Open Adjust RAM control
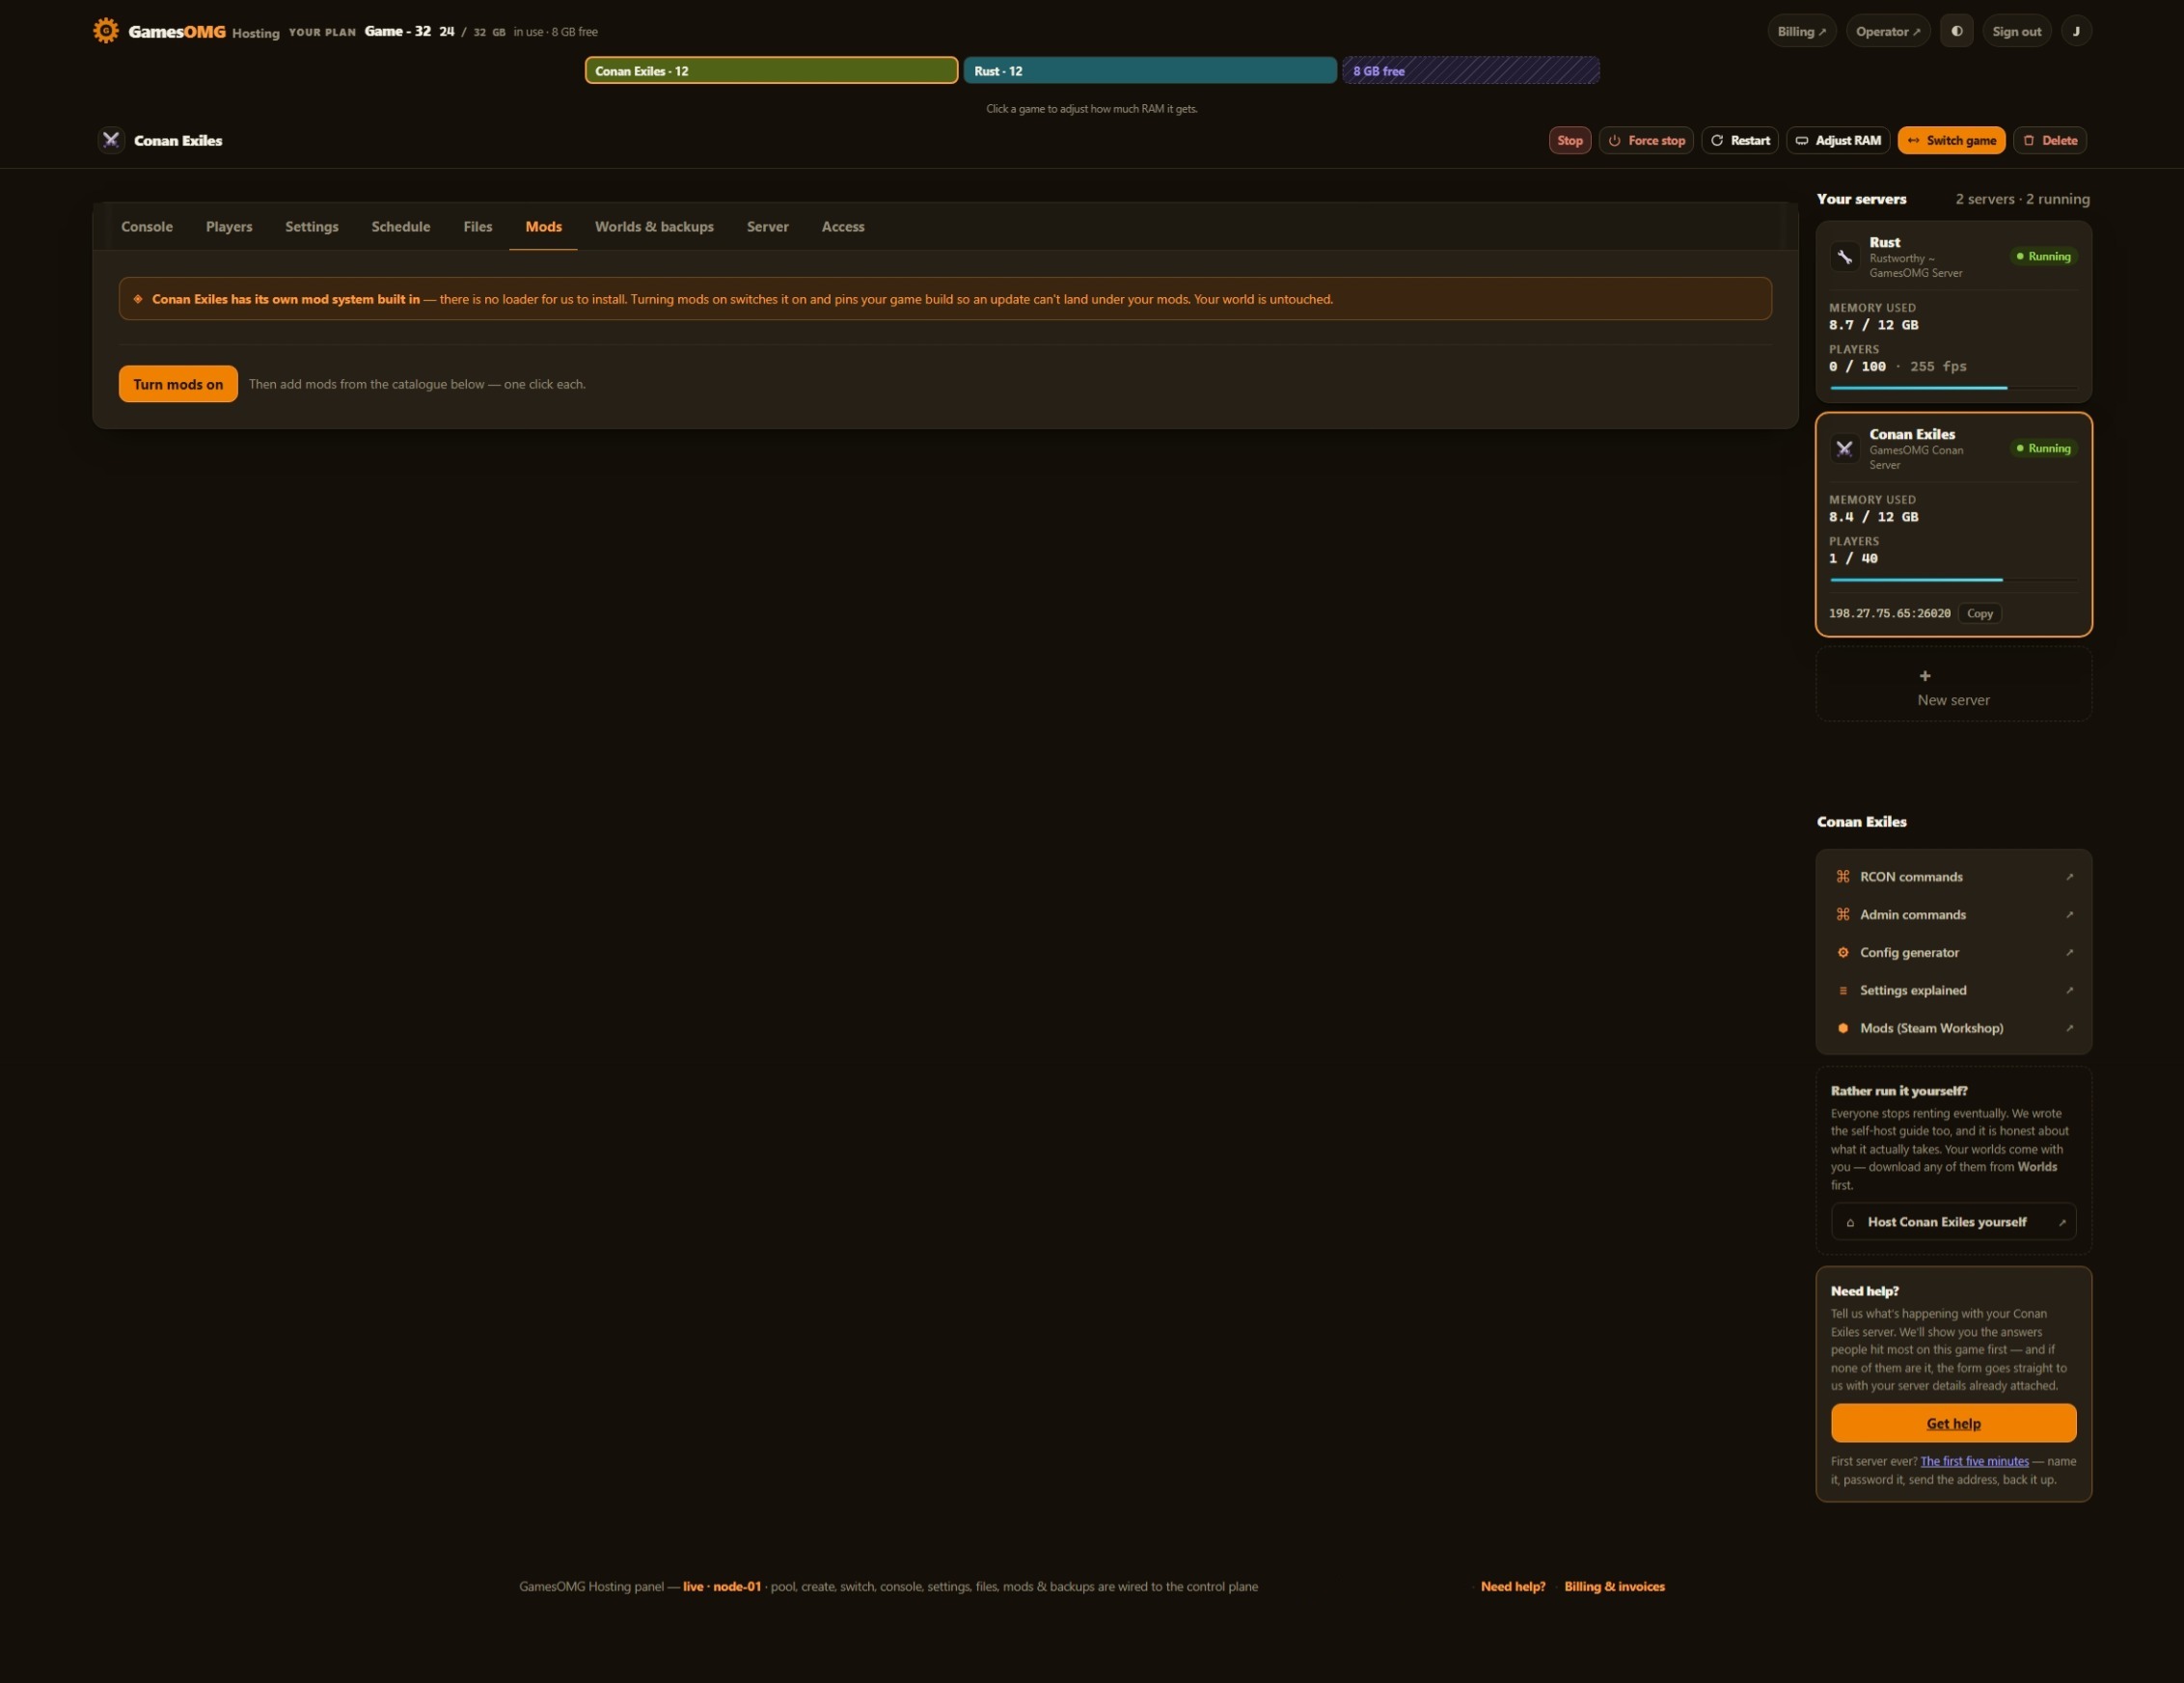 pyautogui.click(x=1838, y=140)
